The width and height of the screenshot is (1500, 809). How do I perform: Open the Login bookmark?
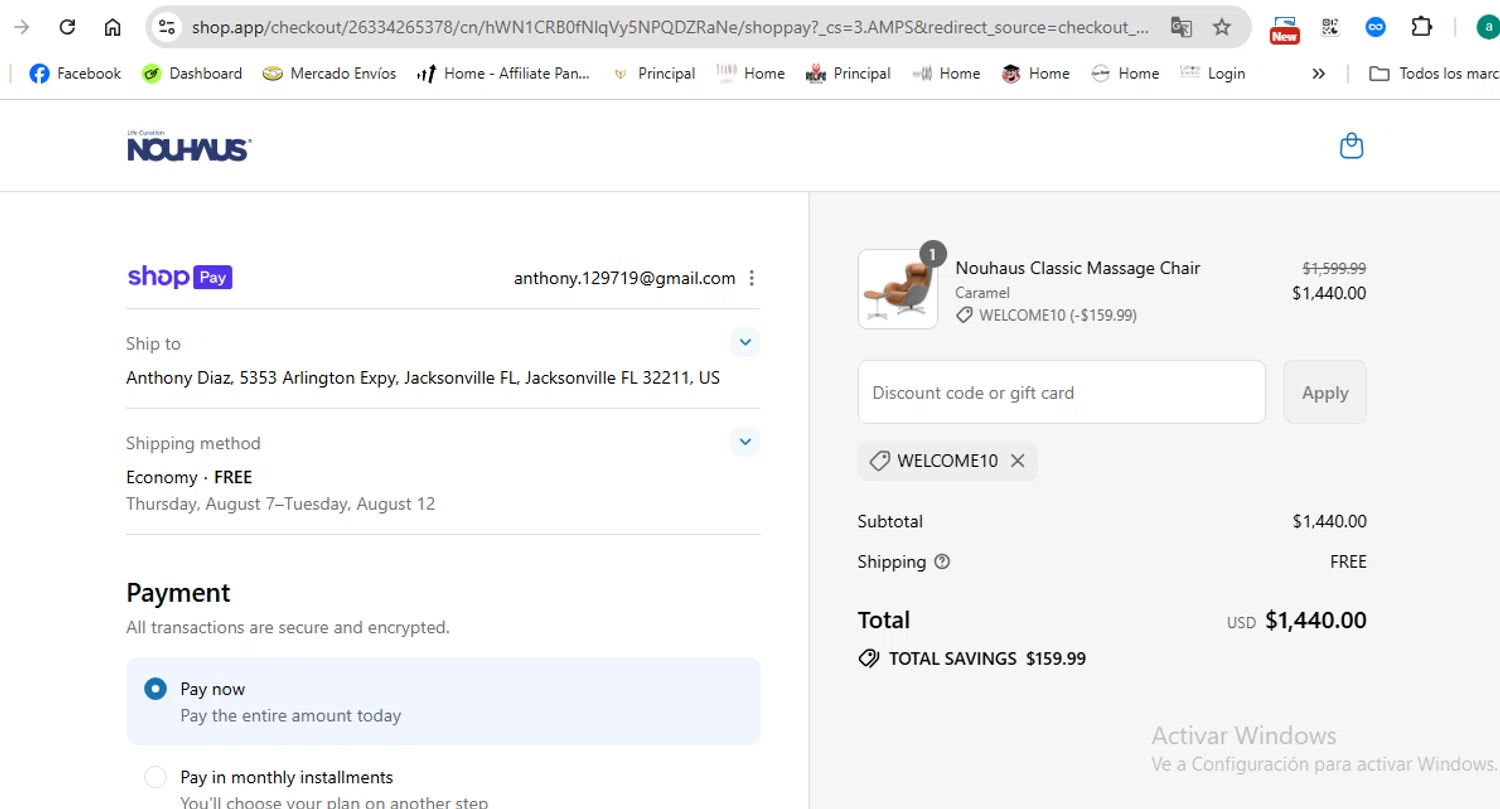click(x=1212, y=73)
